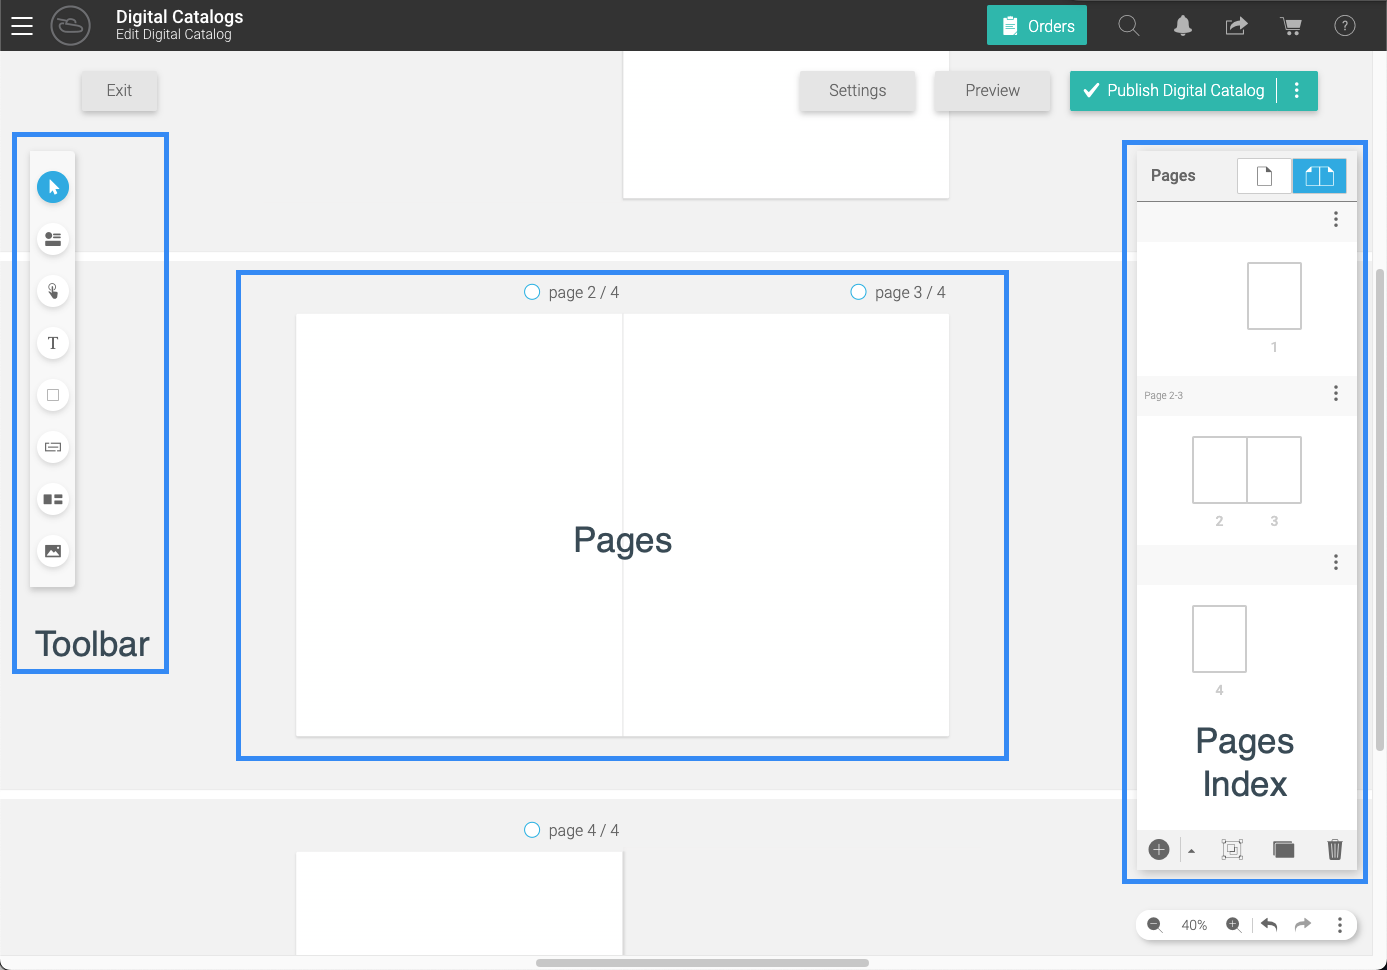Expand the add-page options arrow
This screenshot has height=970, width=1387.
1192,849
